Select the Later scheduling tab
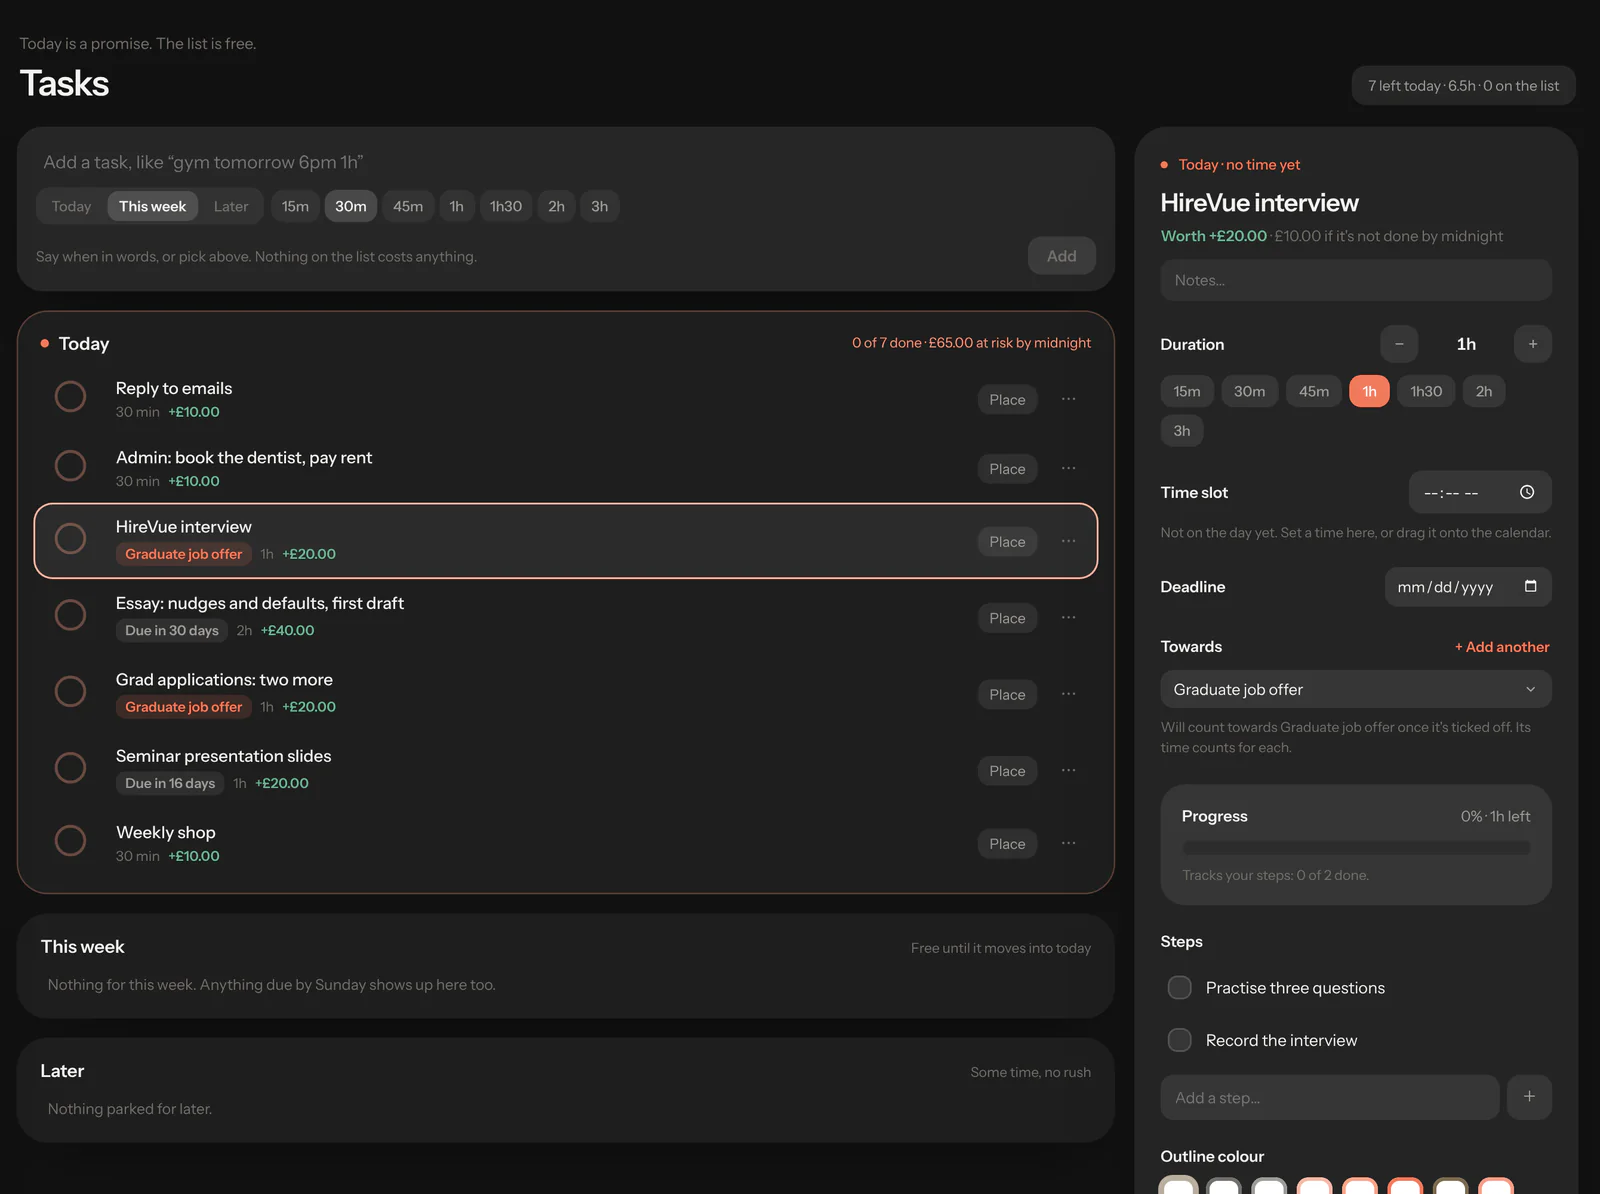 (x=231, y=206)
